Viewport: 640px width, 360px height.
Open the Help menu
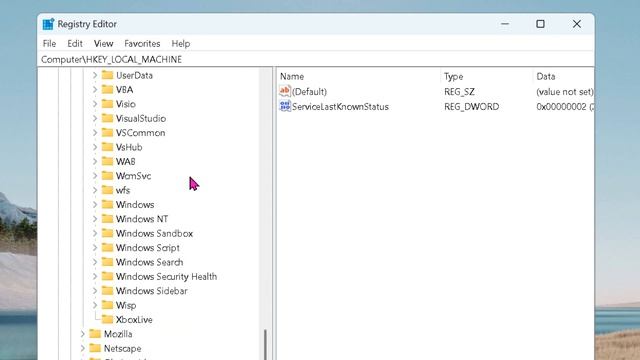[x=180, y=44]
